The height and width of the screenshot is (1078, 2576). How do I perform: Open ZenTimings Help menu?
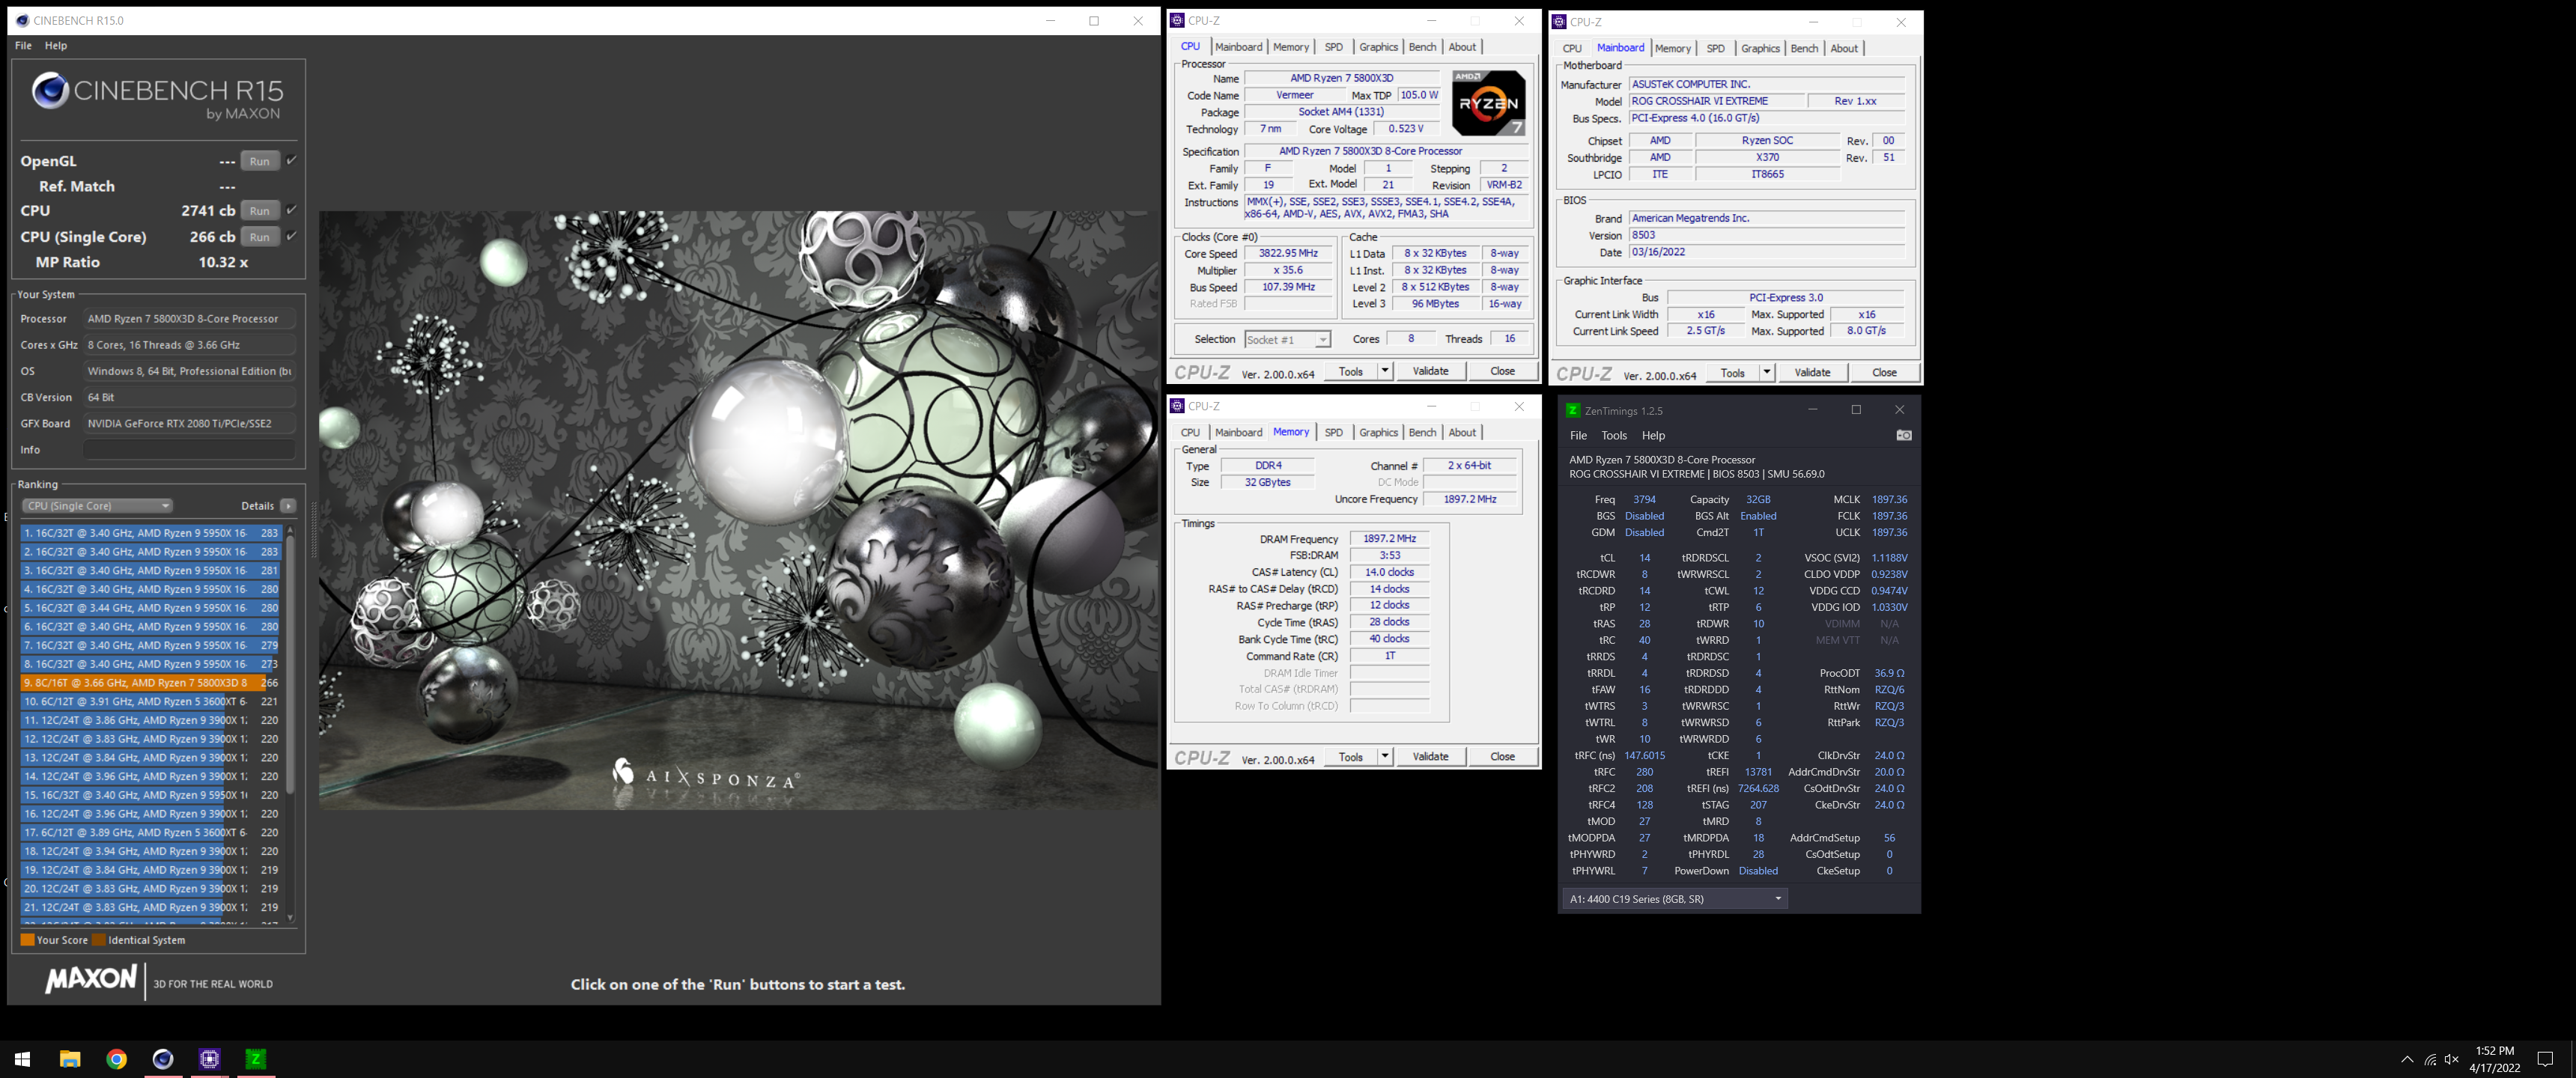pyautogui.click(x=1653, y=436)
